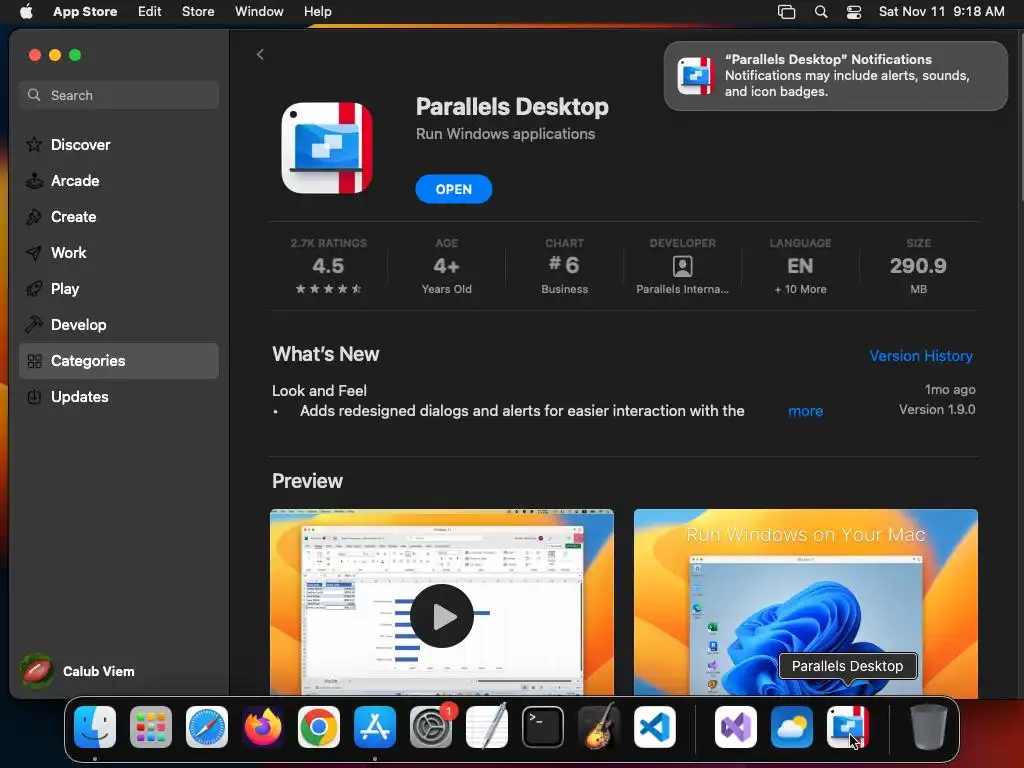The width and height of the screenshot is (1024, 768).
Task: Click the Parallels Desktop notification banner
Action: [835, 76]
